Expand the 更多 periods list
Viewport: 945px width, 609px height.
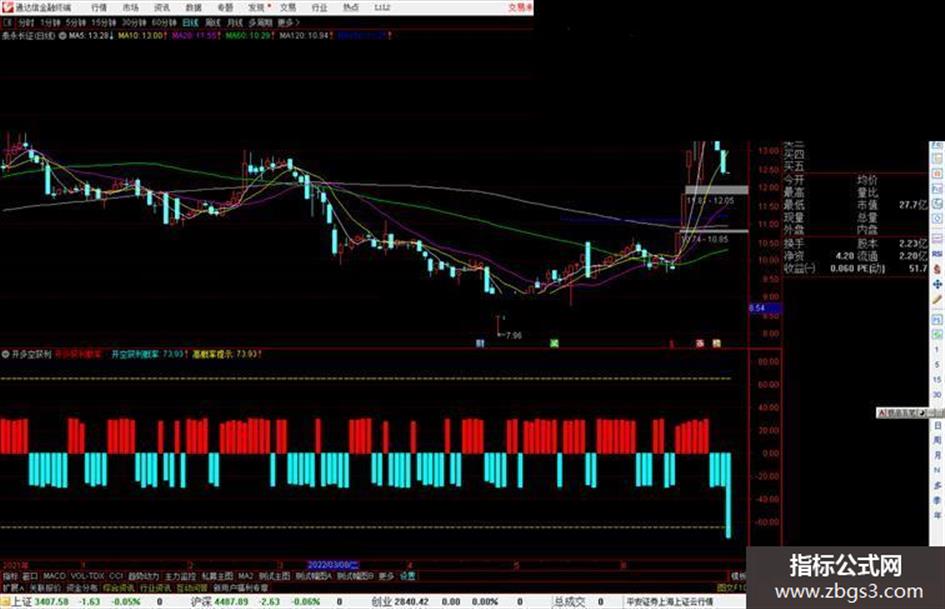click(x=288, y=22)
